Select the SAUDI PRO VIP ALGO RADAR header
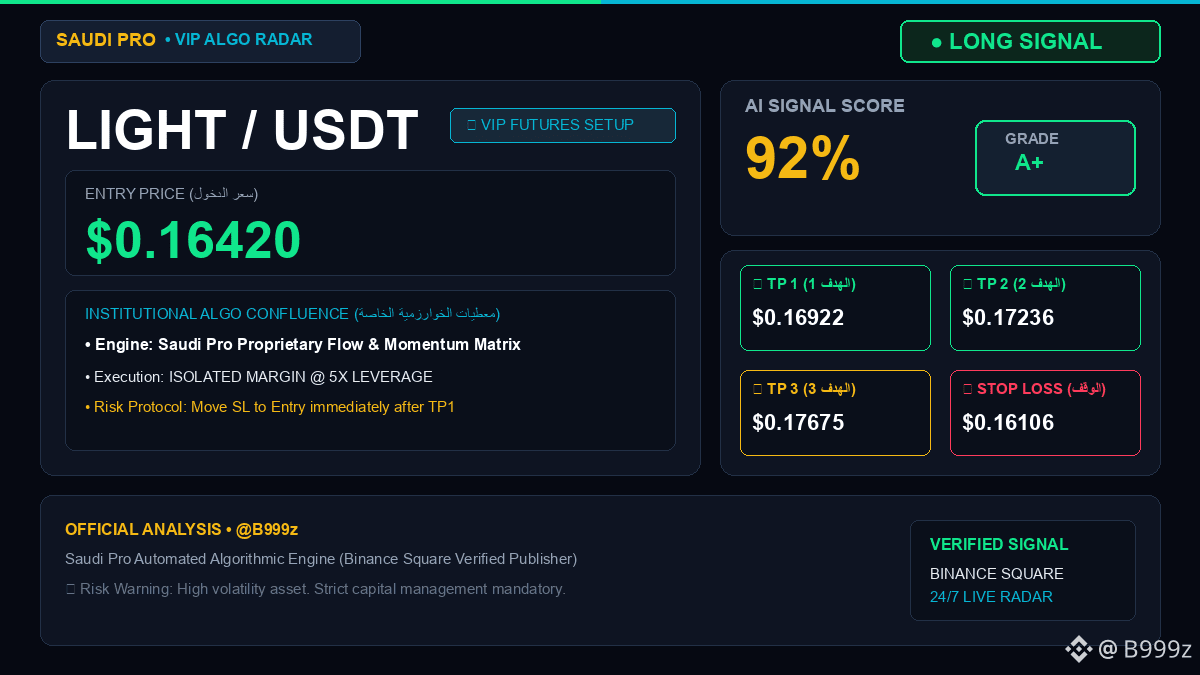Viewport: 1200px width, 675px height. (x=200, y=41)
